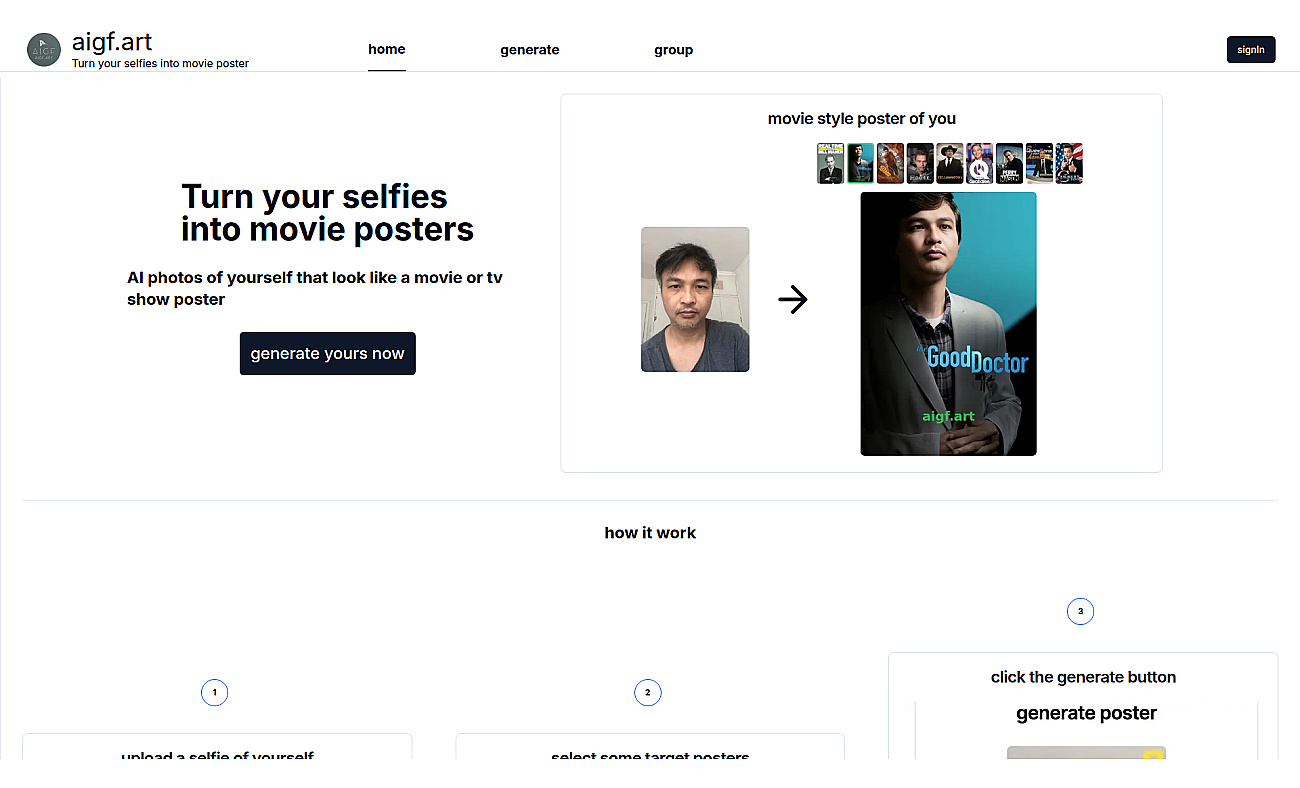
Task: Switch to the group tab
Action: point(674,50)
